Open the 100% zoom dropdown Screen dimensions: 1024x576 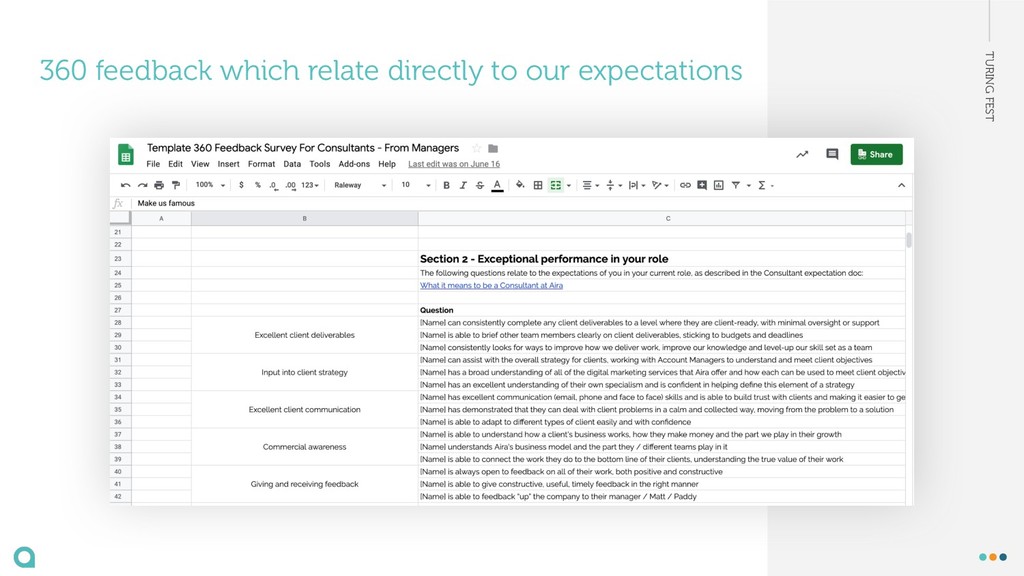210,185
